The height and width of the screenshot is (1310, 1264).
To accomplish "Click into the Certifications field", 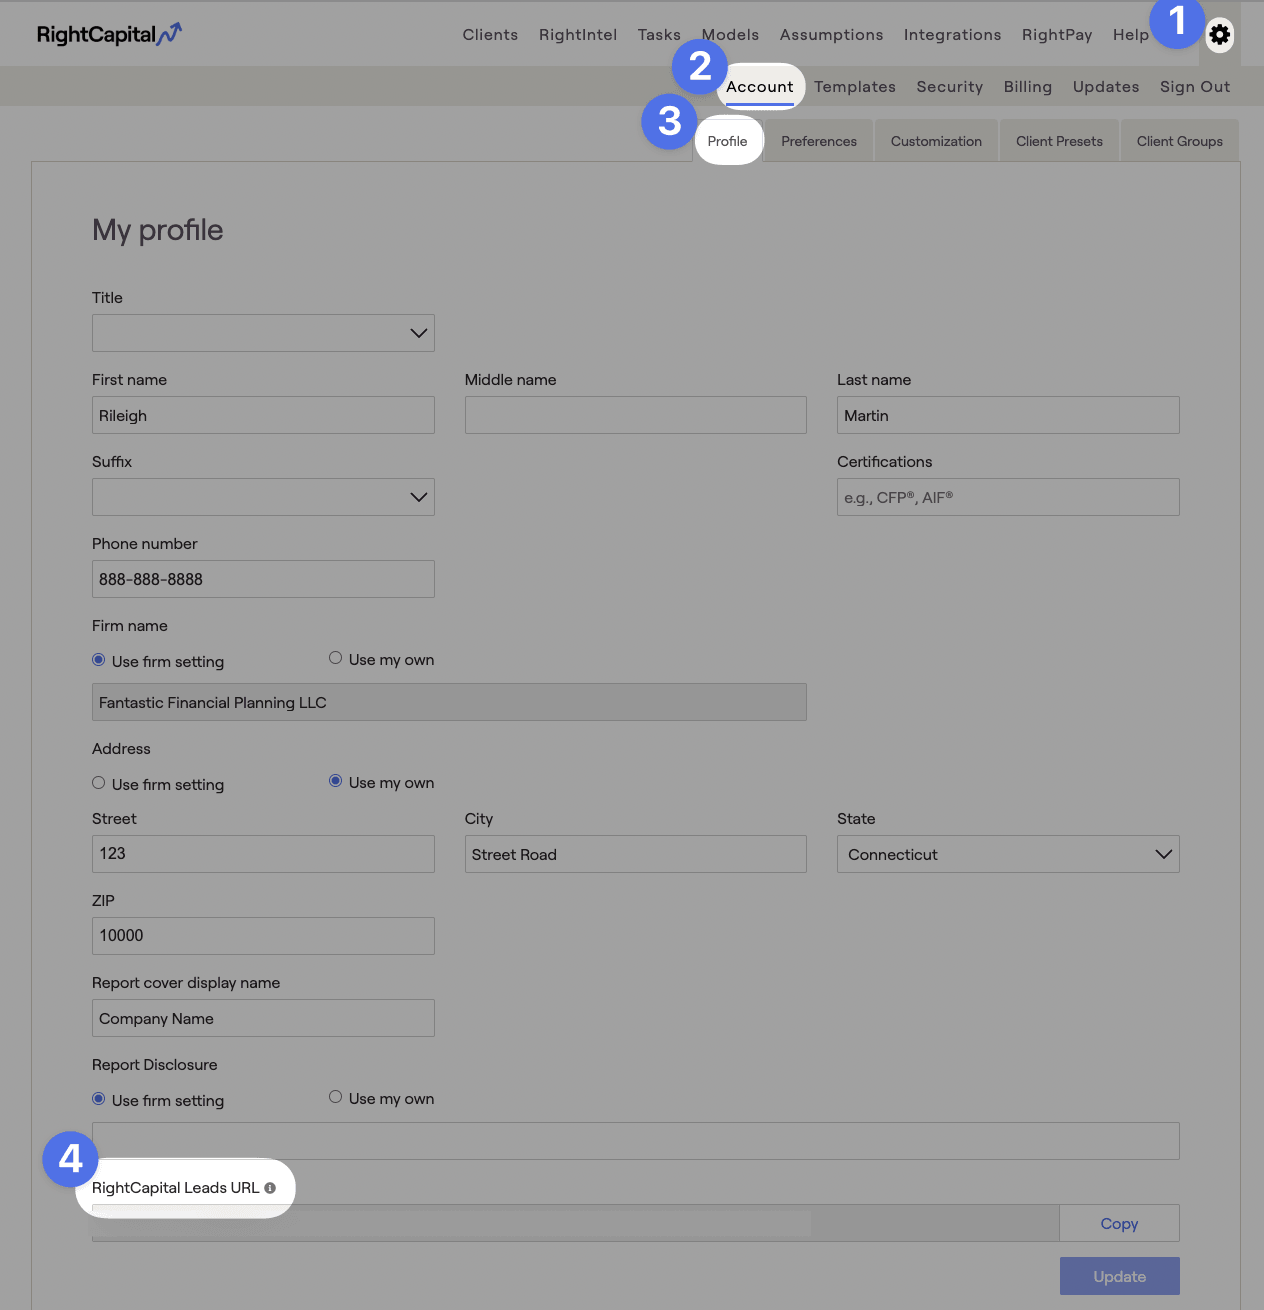I will click(x=1008, y=497).
